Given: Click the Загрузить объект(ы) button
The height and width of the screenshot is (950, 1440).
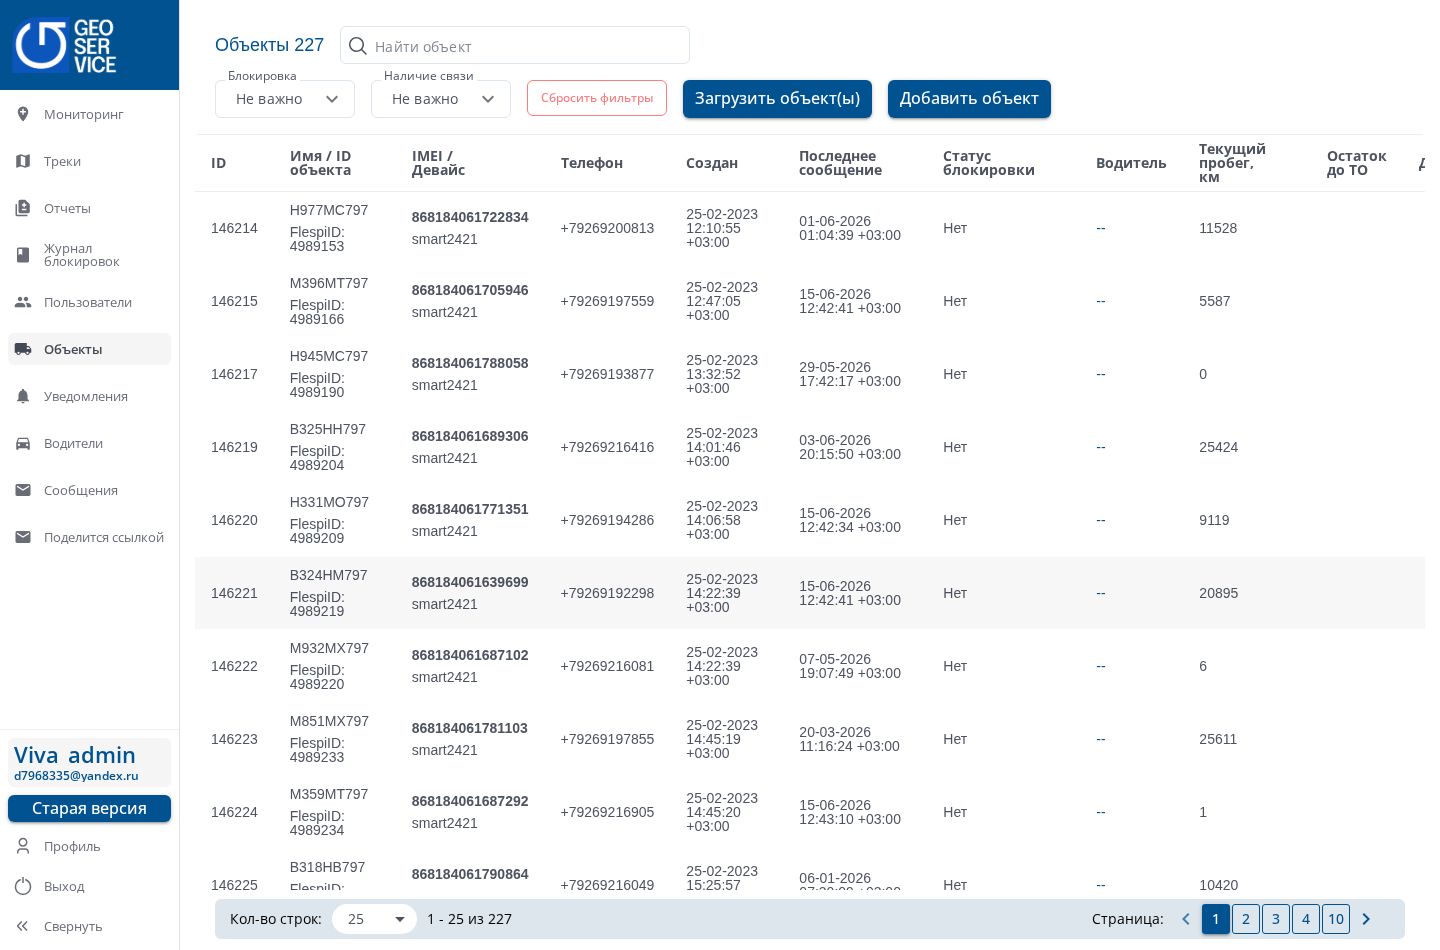Looking at the screenshot, I should 777,99.
